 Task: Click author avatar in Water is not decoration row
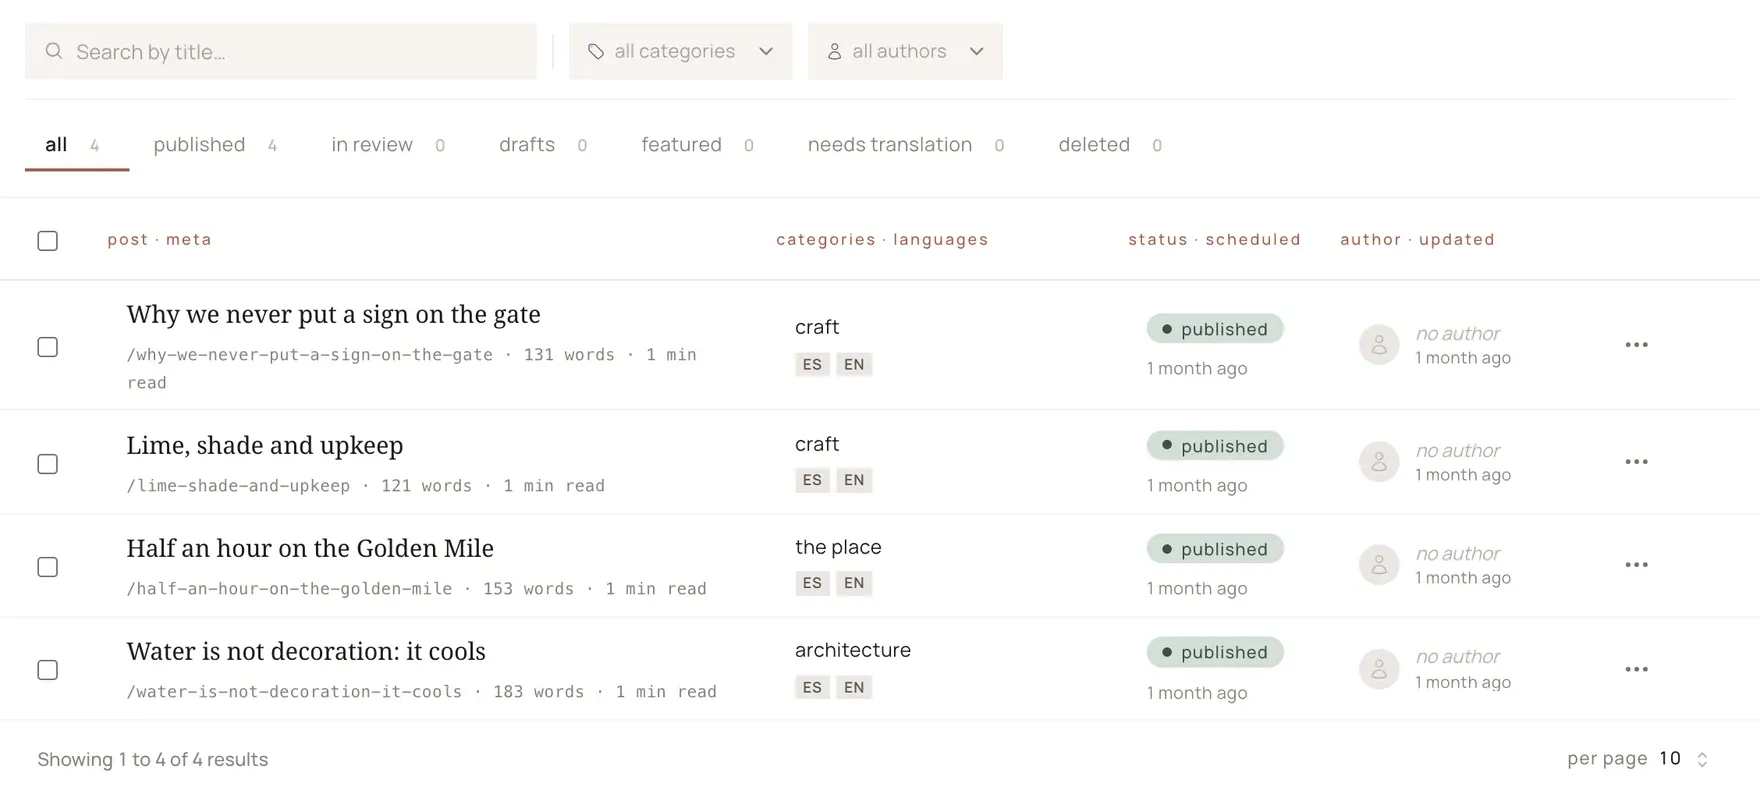tap(1379, 669)
